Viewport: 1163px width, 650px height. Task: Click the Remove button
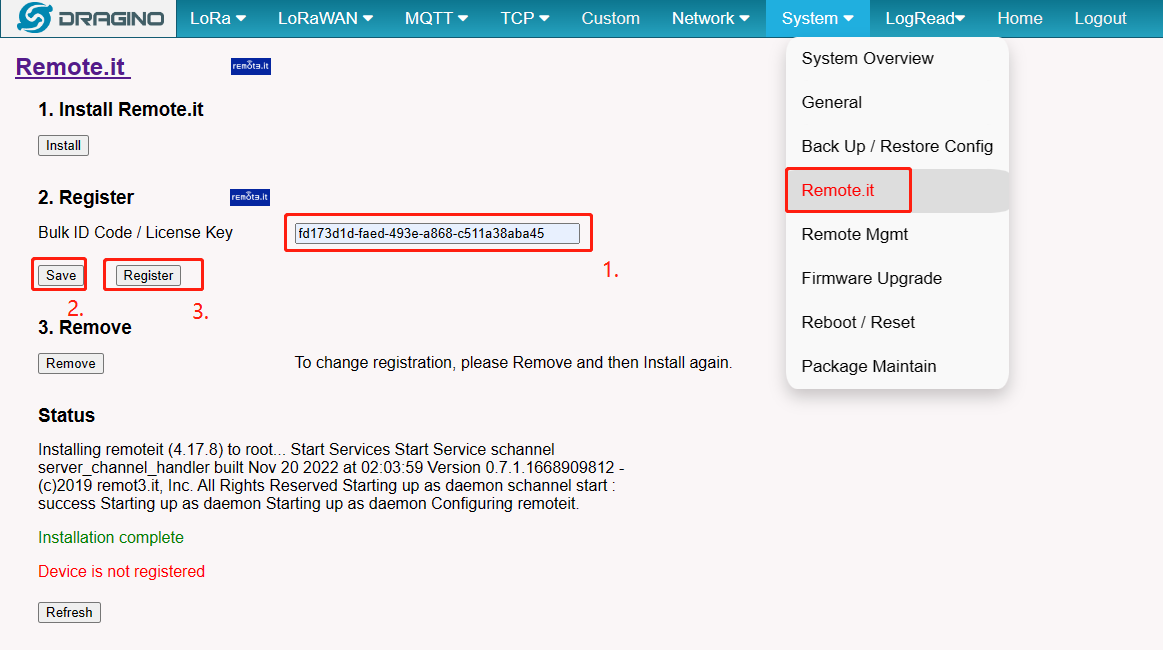(70, 364)
